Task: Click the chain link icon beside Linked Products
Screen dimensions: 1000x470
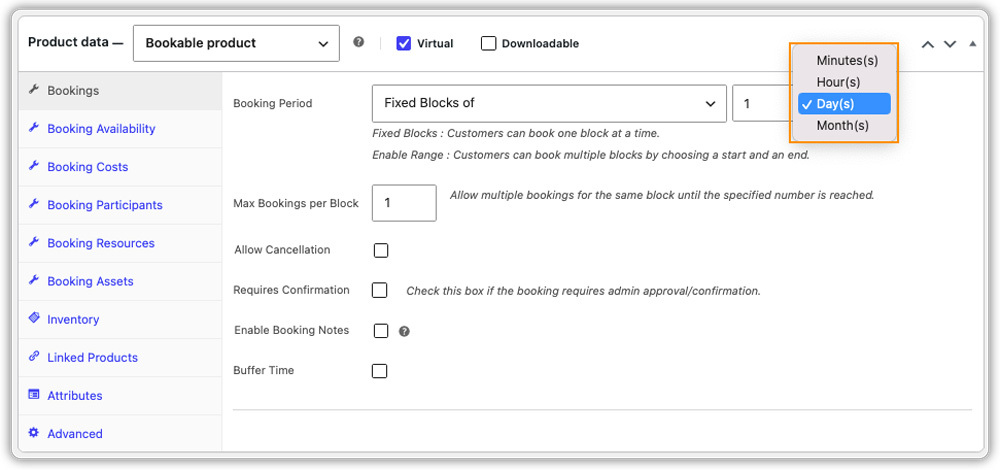Action: 34,356
